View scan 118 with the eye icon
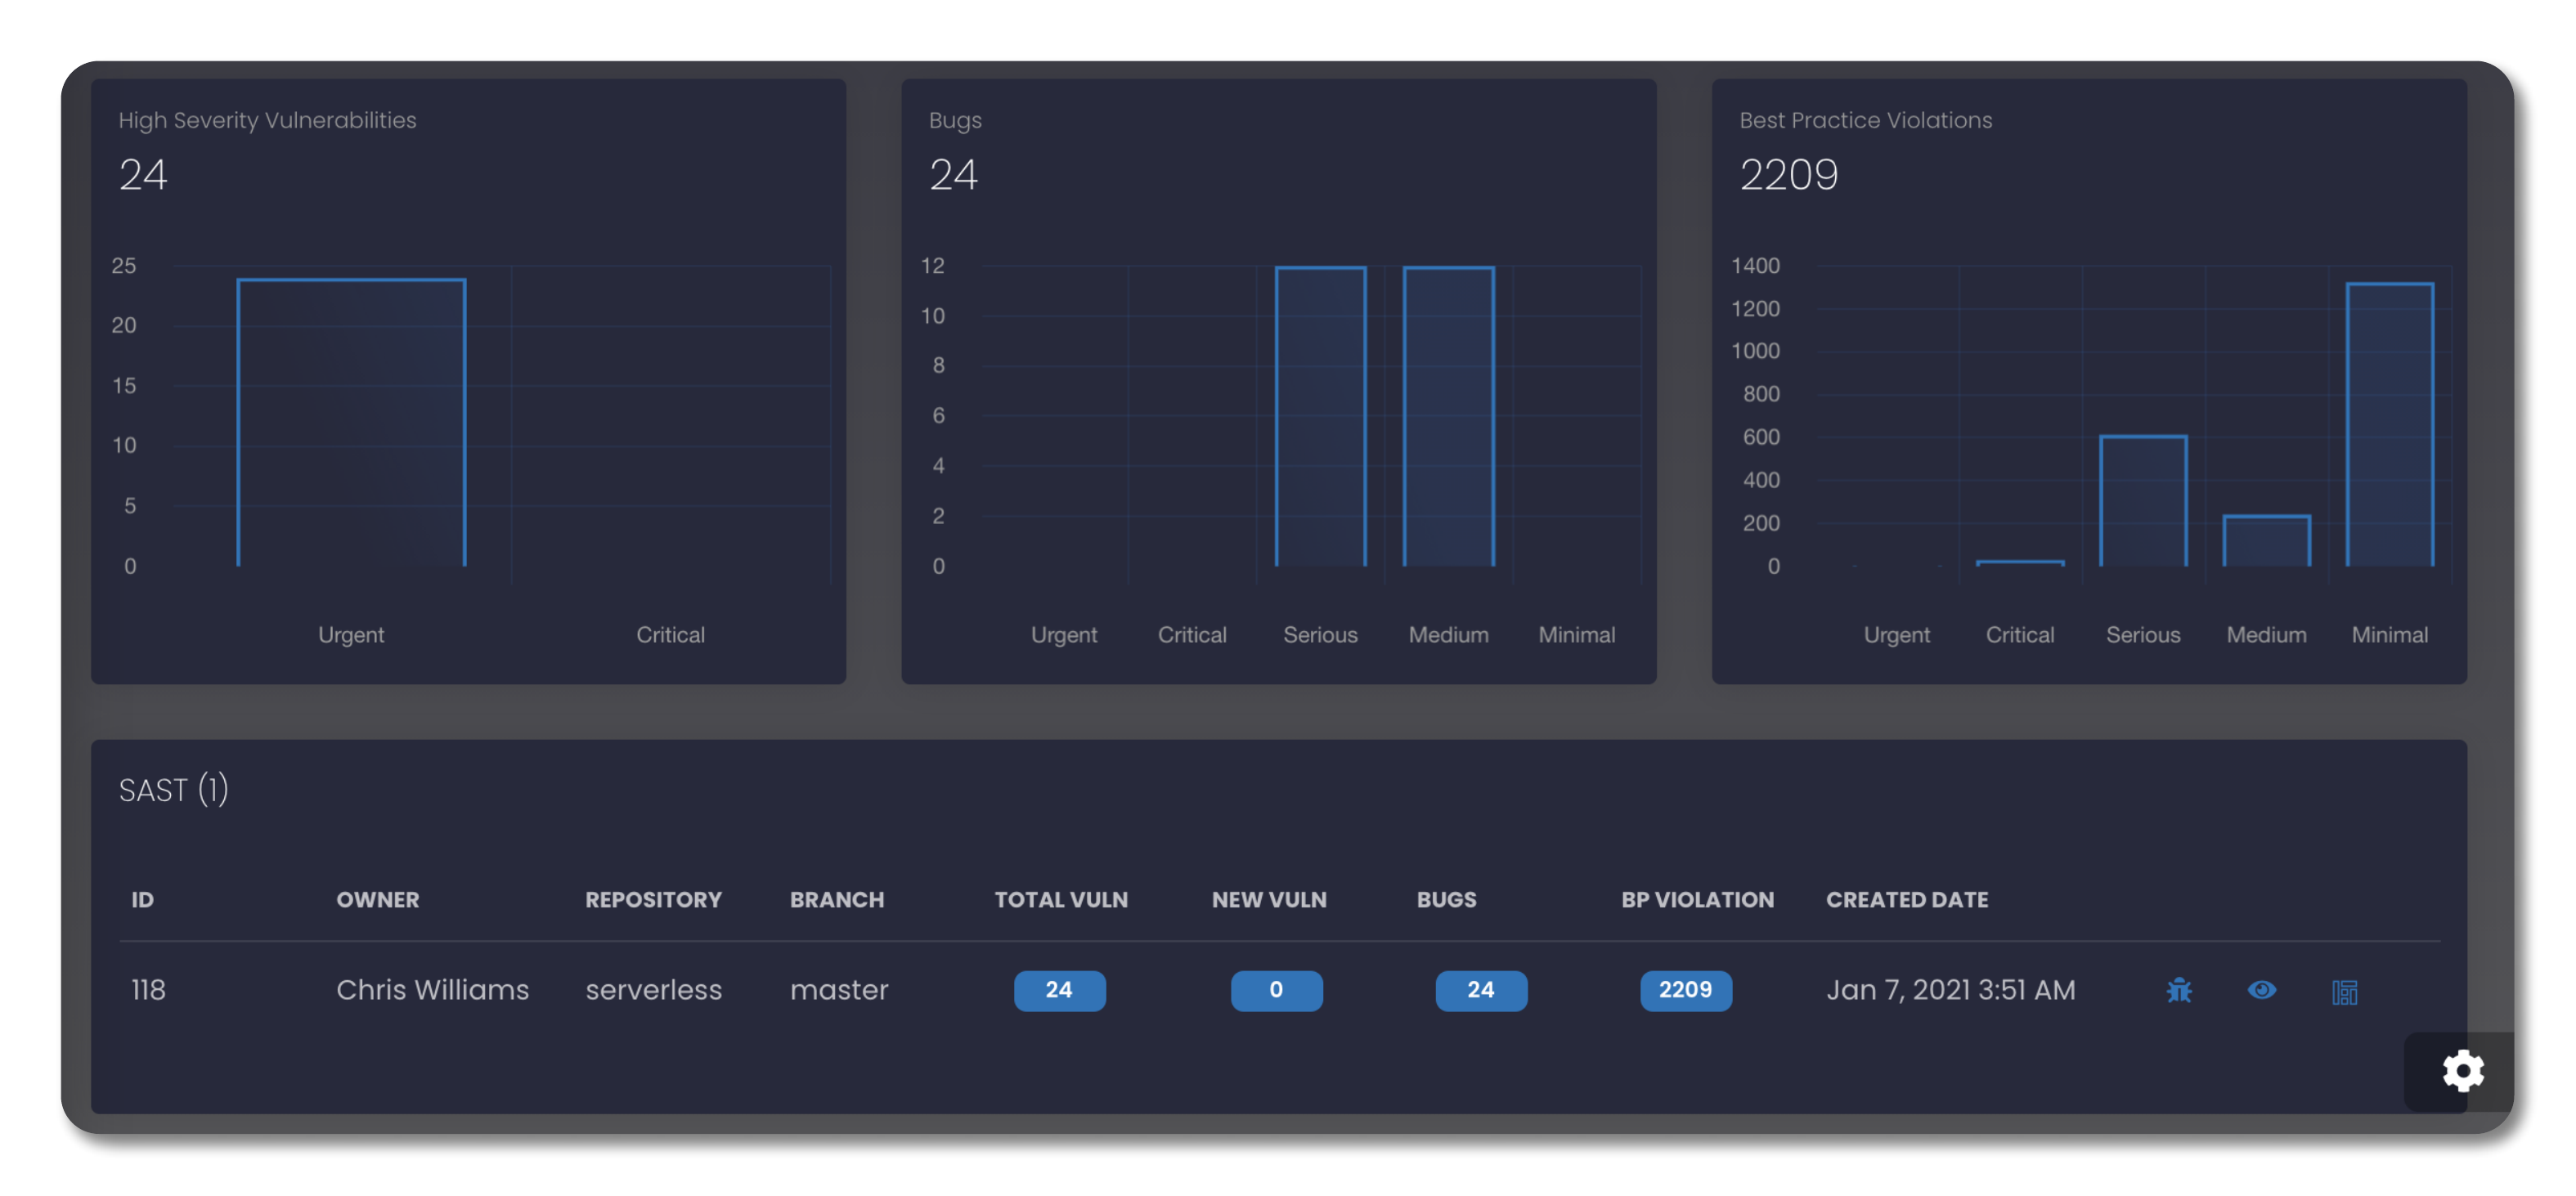Screen dimensions: 2576x1196 click(x=2261, y=990)
